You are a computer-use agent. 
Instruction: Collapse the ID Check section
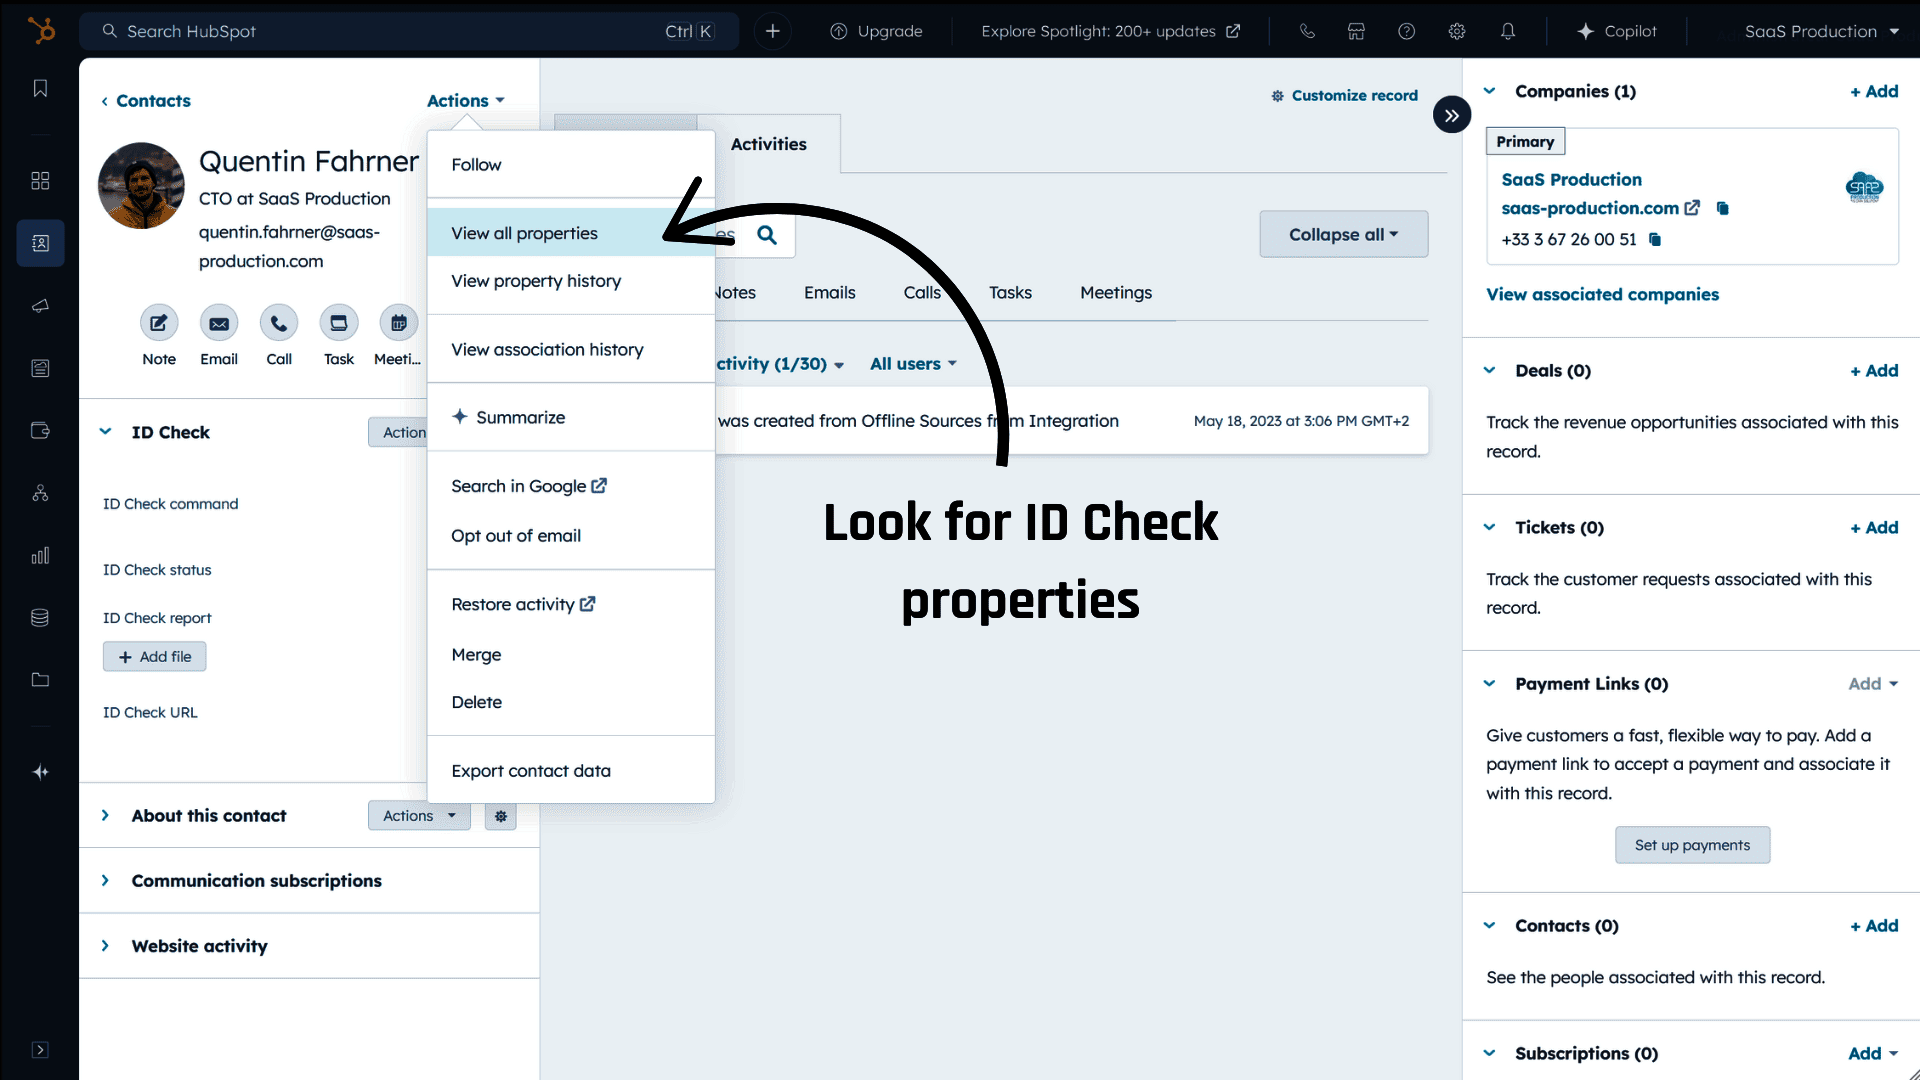tap(106, 432)
